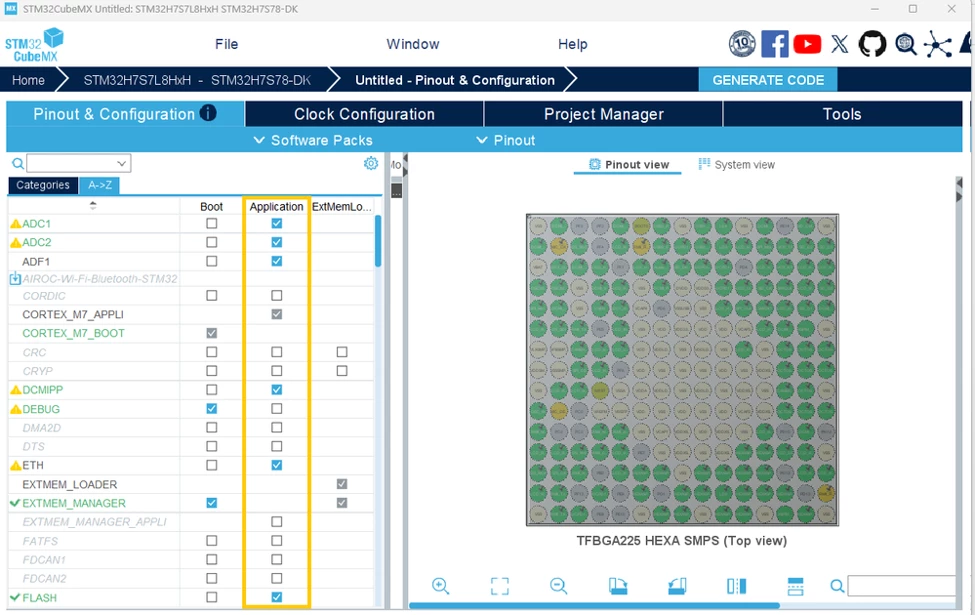Enable CRYP in the Application column
This screenshot has width=975, height=615.
tap(277, 371)
